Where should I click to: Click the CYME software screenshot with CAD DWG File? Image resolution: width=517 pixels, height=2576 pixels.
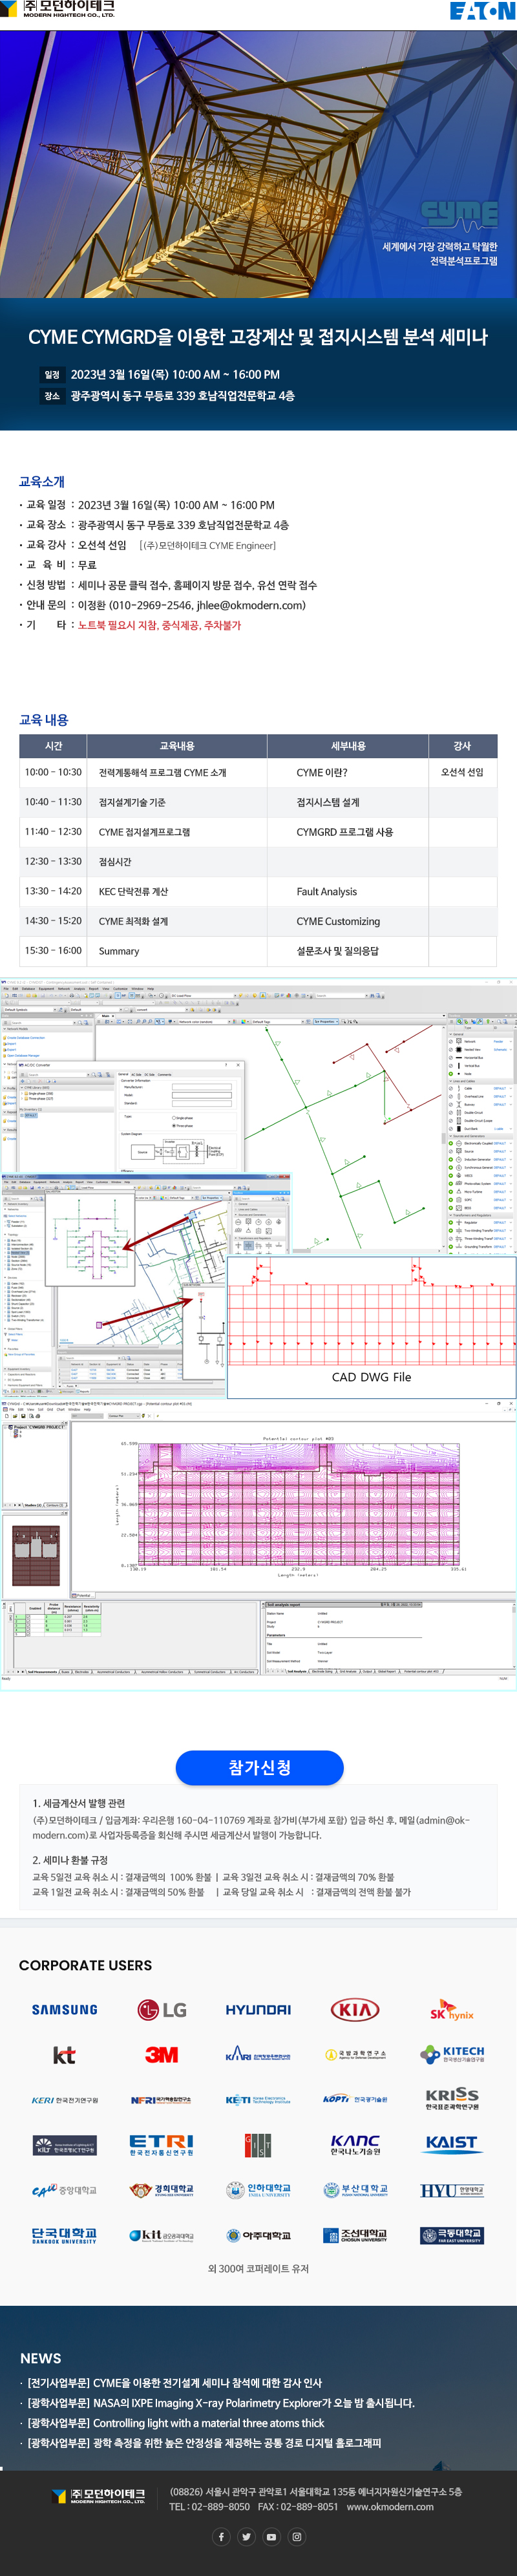point(258,1187)
